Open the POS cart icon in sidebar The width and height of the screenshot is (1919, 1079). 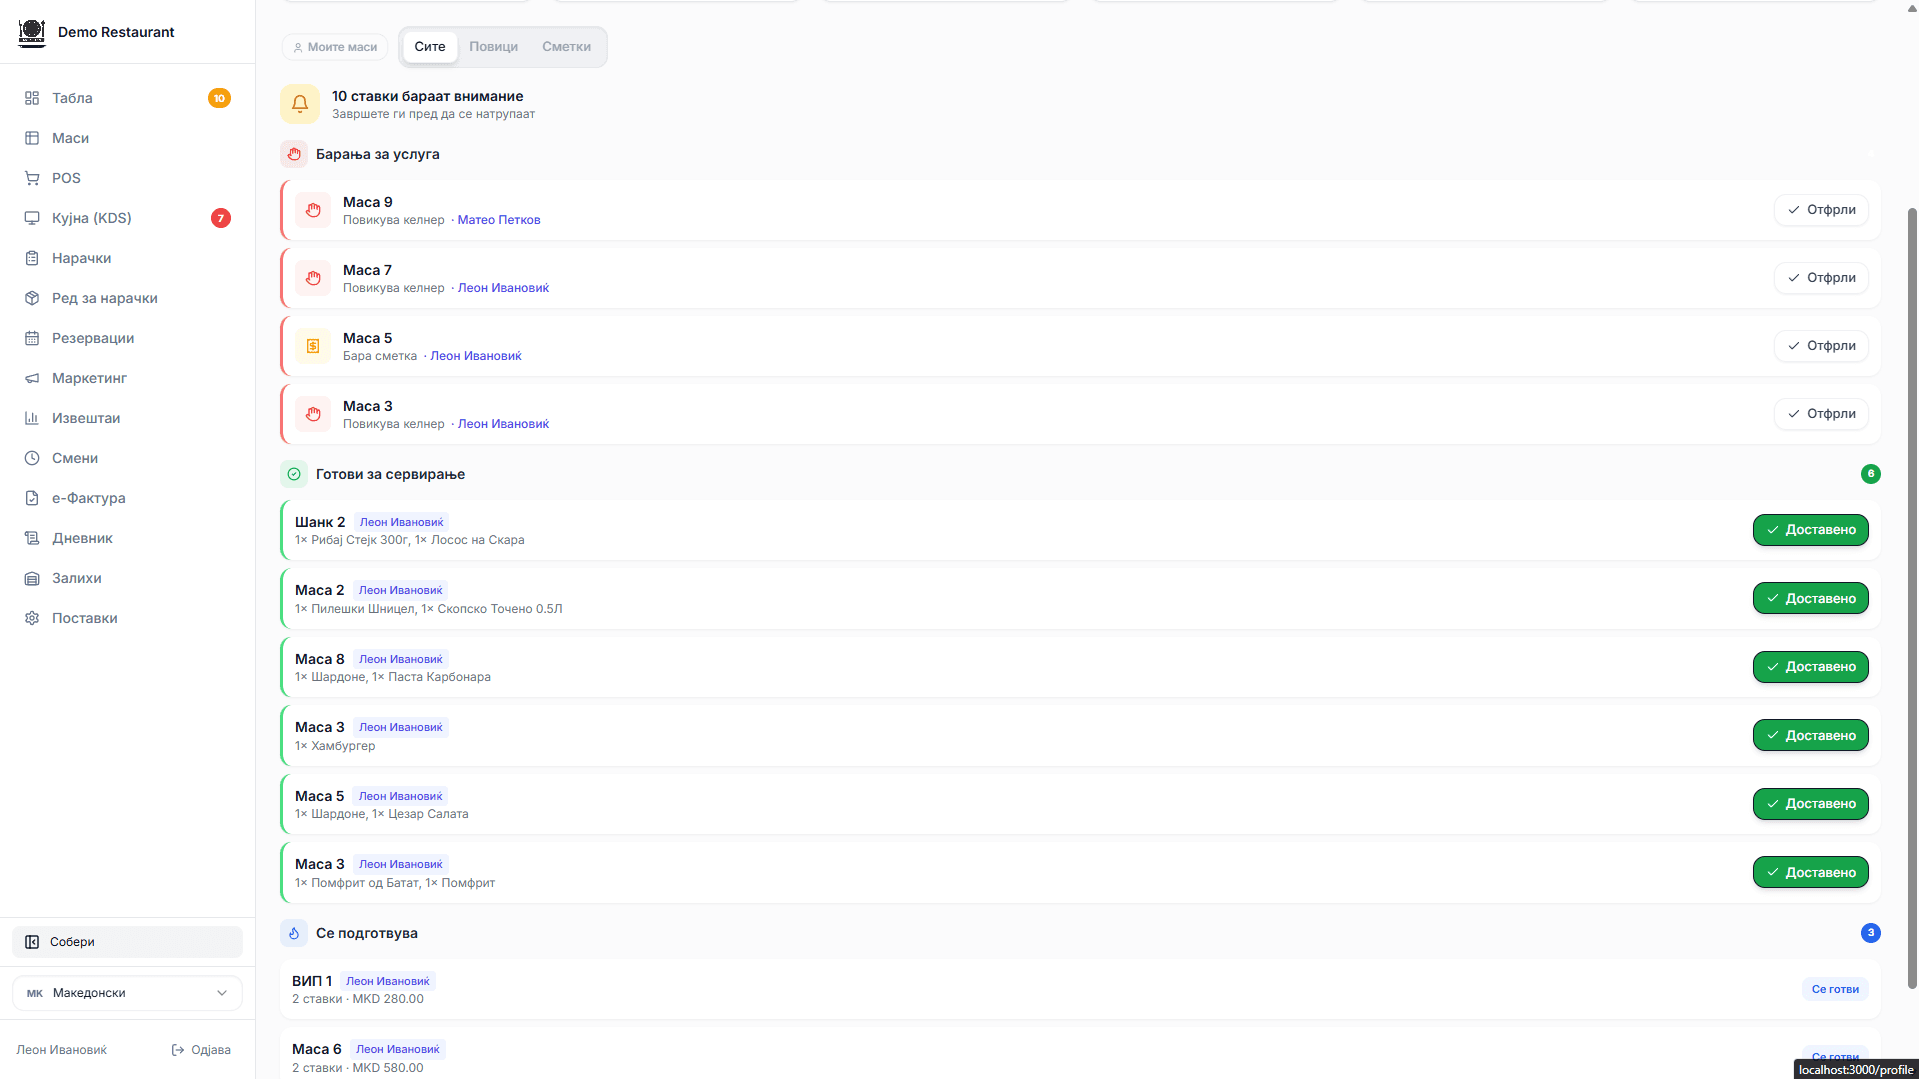32,178
